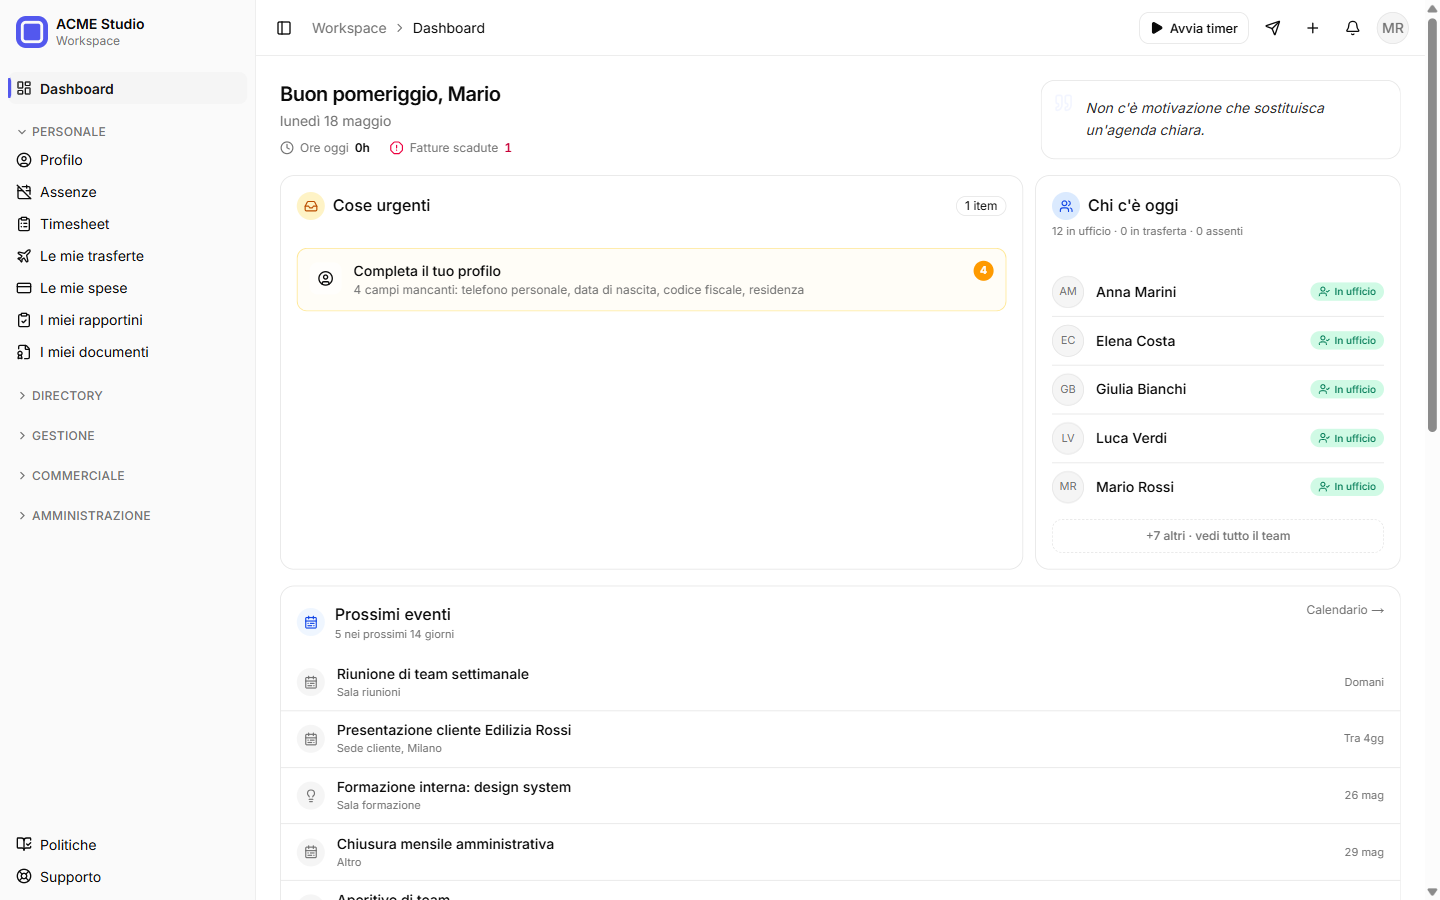Screen dimensions: 1440x900
Task: Click Anna Marini's In ufficio badge
Action: coord(1347,292)
